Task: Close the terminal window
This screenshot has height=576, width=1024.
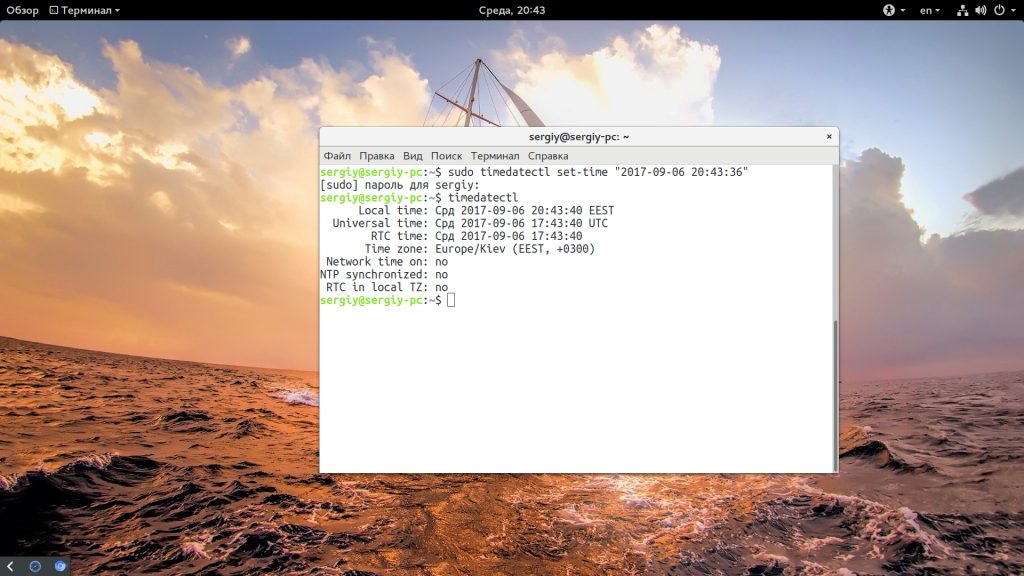Action: click(x=829, y=136)
